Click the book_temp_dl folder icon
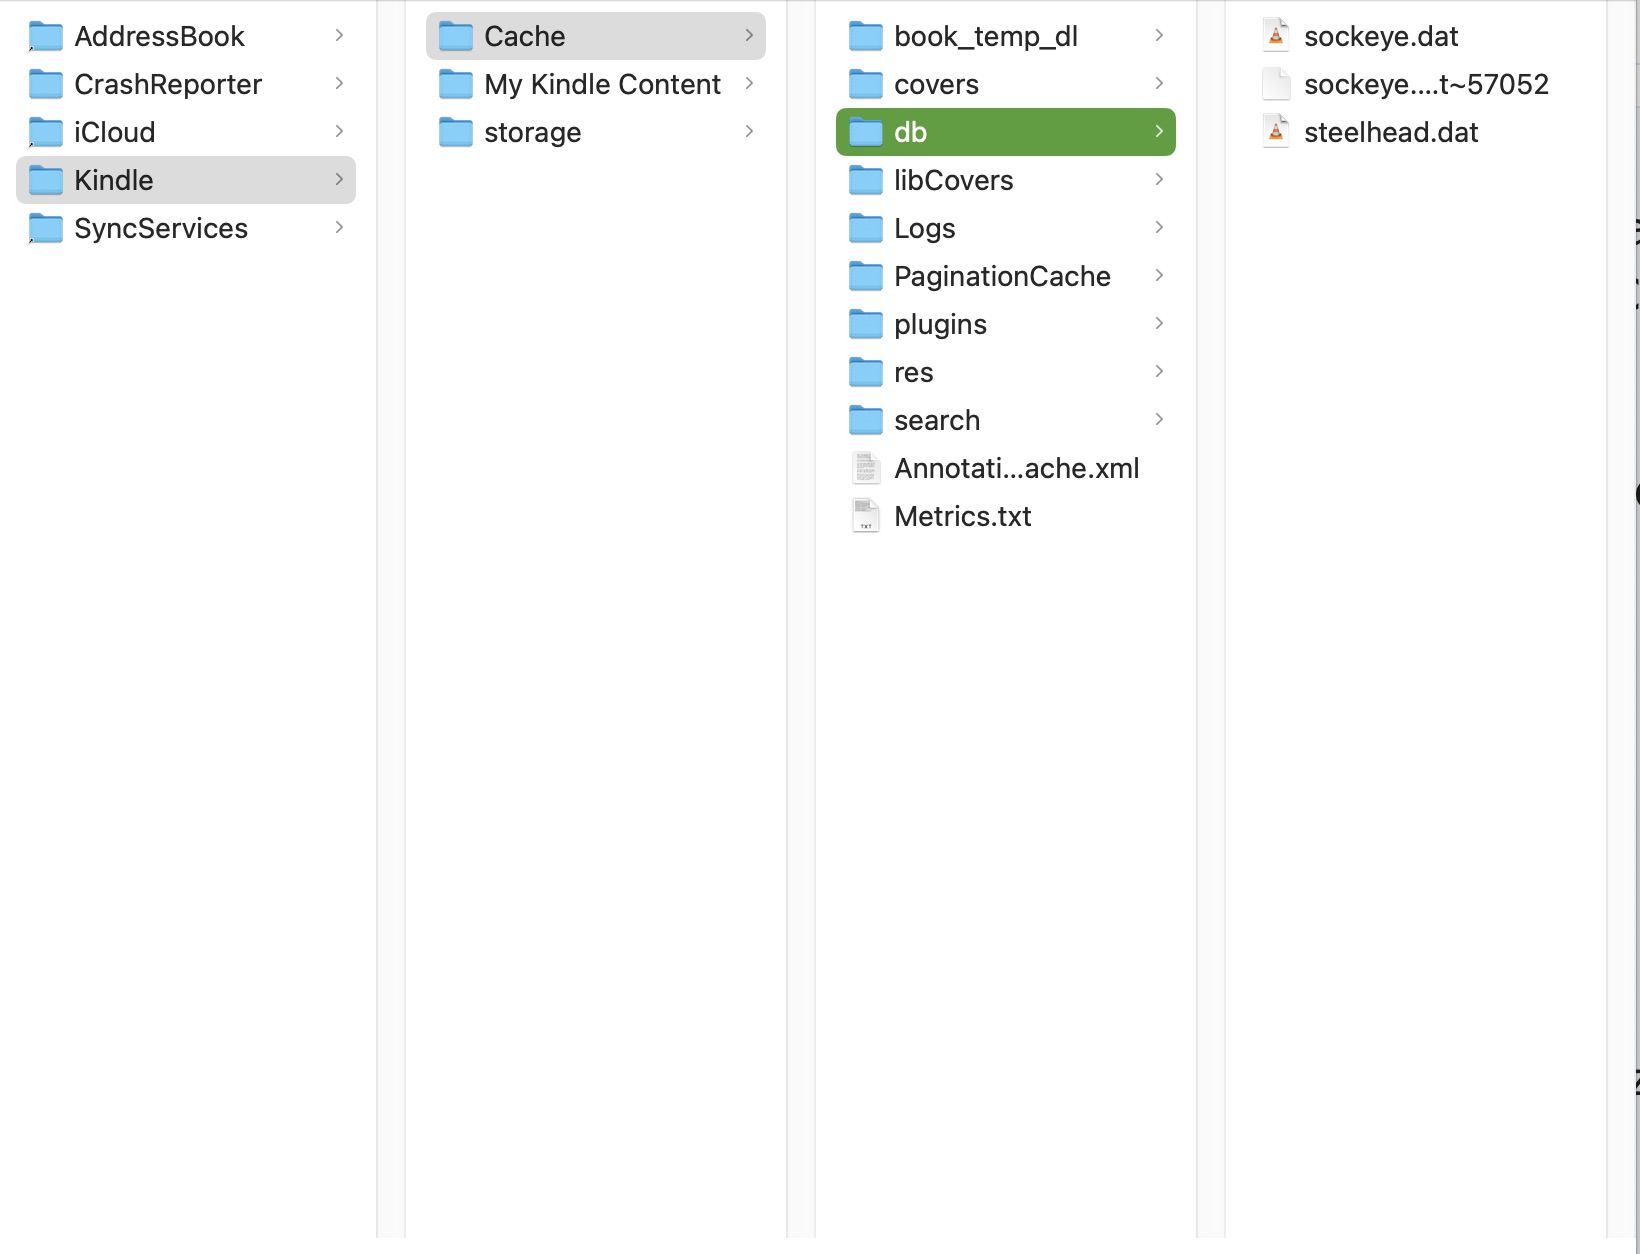 point(866,37)
